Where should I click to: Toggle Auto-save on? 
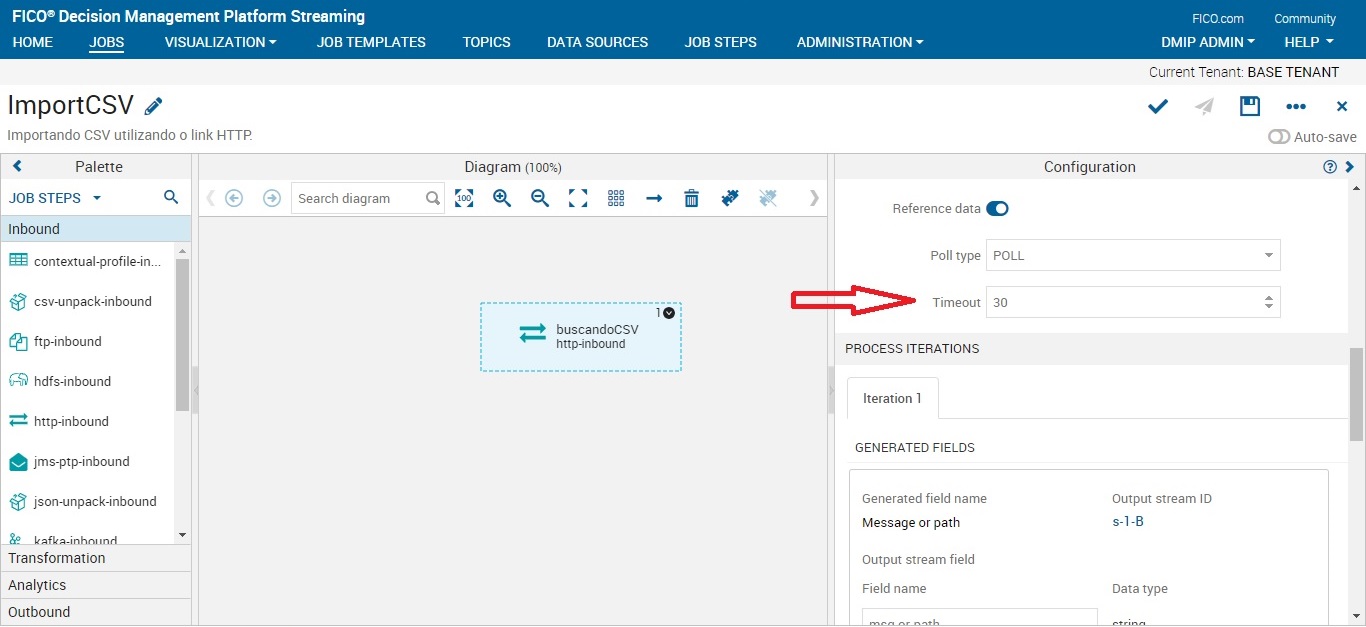point(1279,137)
